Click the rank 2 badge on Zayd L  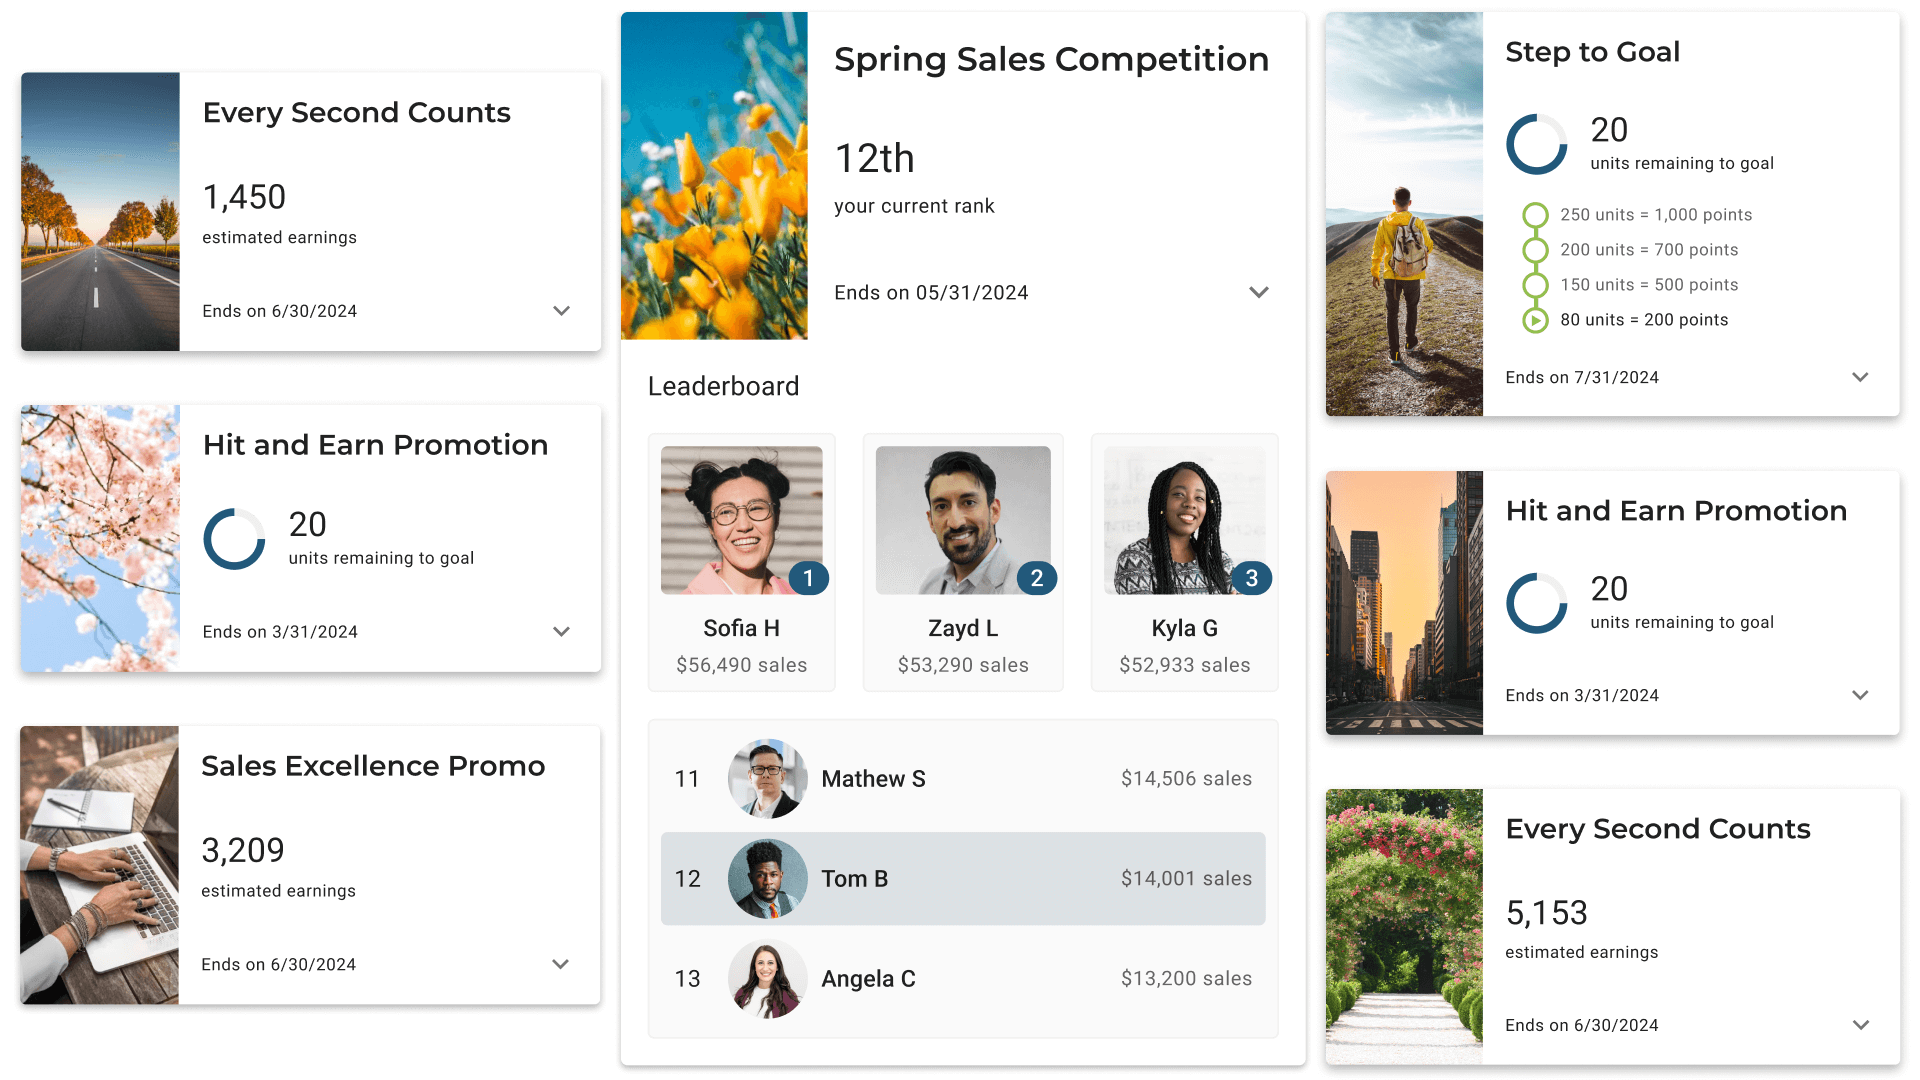(x=1037, y=578)
